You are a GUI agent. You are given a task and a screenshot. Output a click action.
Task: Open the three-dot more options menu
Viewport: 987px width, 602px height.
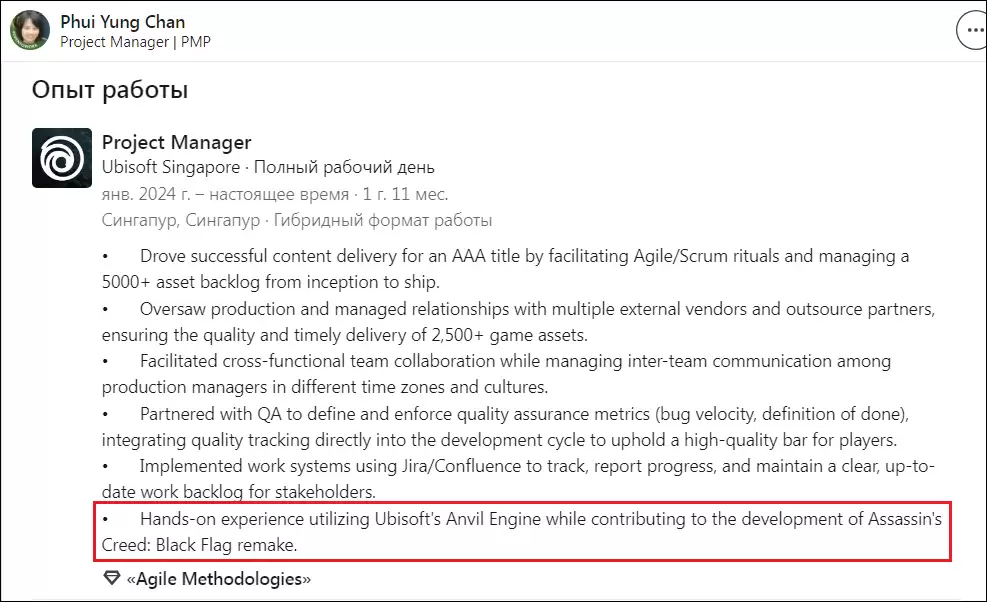pos(973,31)
